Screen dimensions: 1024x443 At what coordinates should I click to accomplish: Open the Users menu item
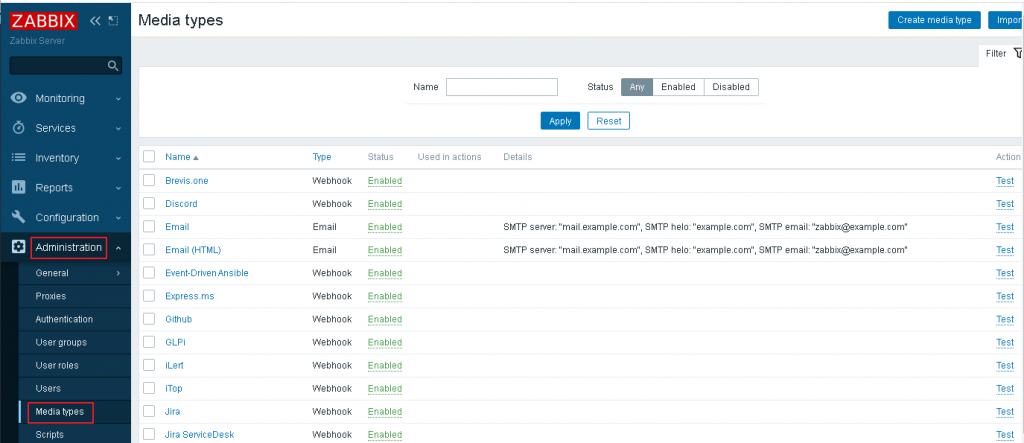48,389
